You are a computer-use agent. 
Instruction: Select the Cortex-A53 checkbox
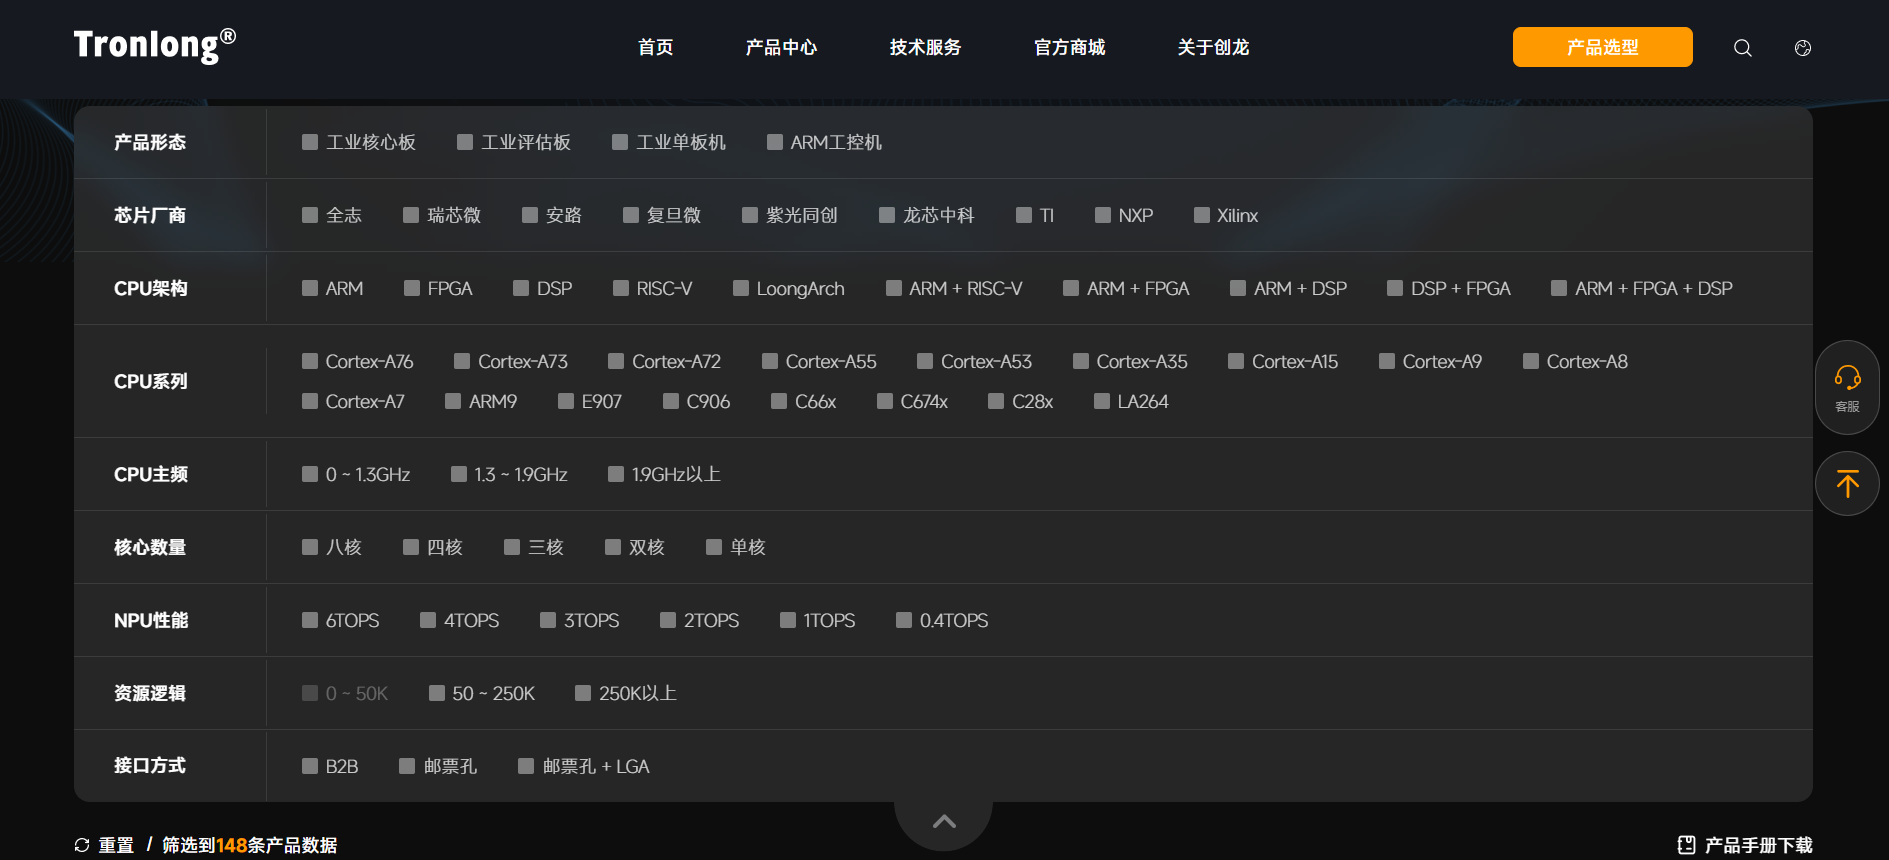tap(925, 361)
